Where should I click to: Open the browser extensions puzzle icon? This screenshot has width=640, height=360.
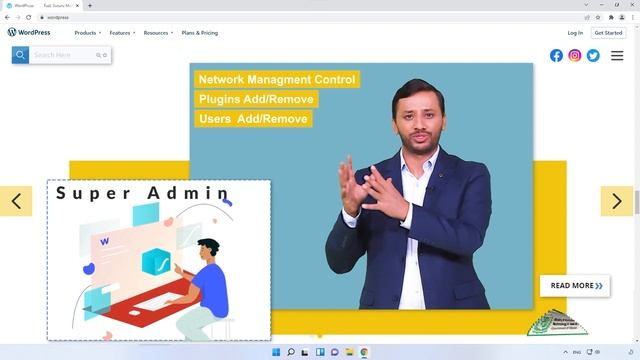(x=611, y=18)
